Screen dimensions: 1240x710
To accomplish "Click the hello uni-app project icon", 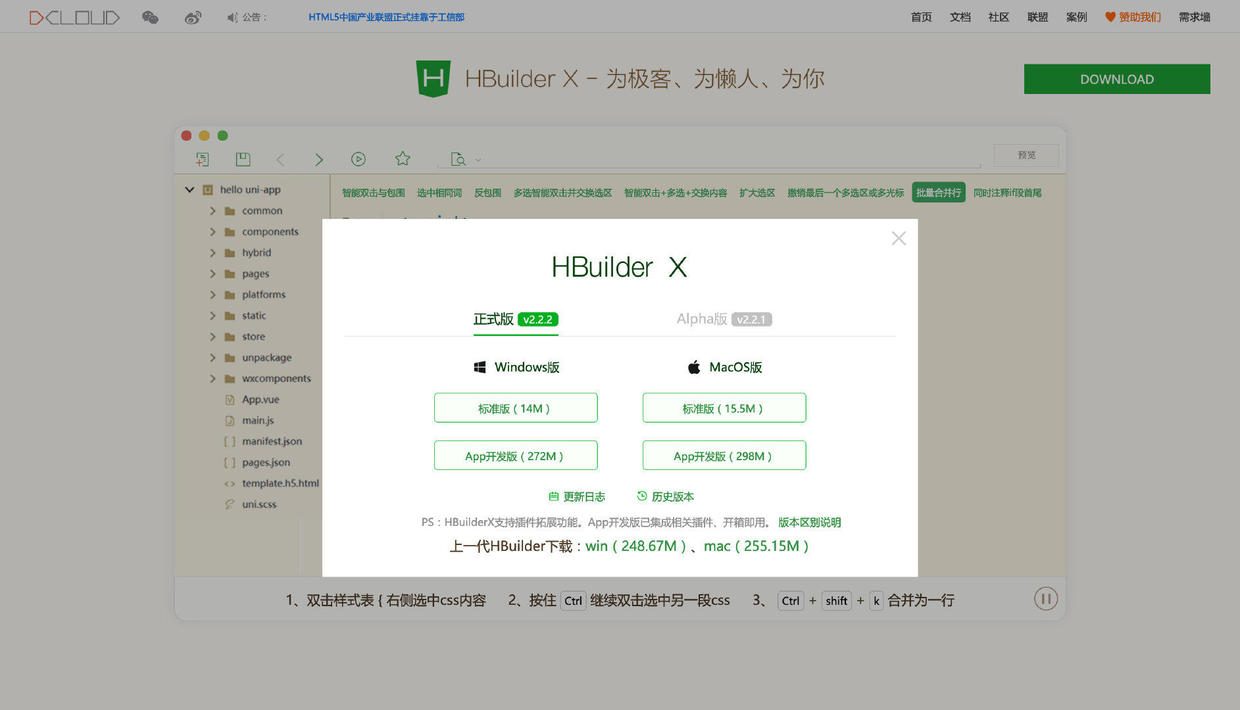I will coord(208,189).
